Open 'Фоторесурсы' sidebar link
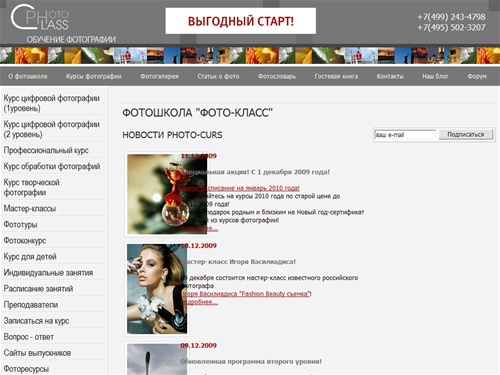Screen dimensions: 500x375 pos(26,369)
